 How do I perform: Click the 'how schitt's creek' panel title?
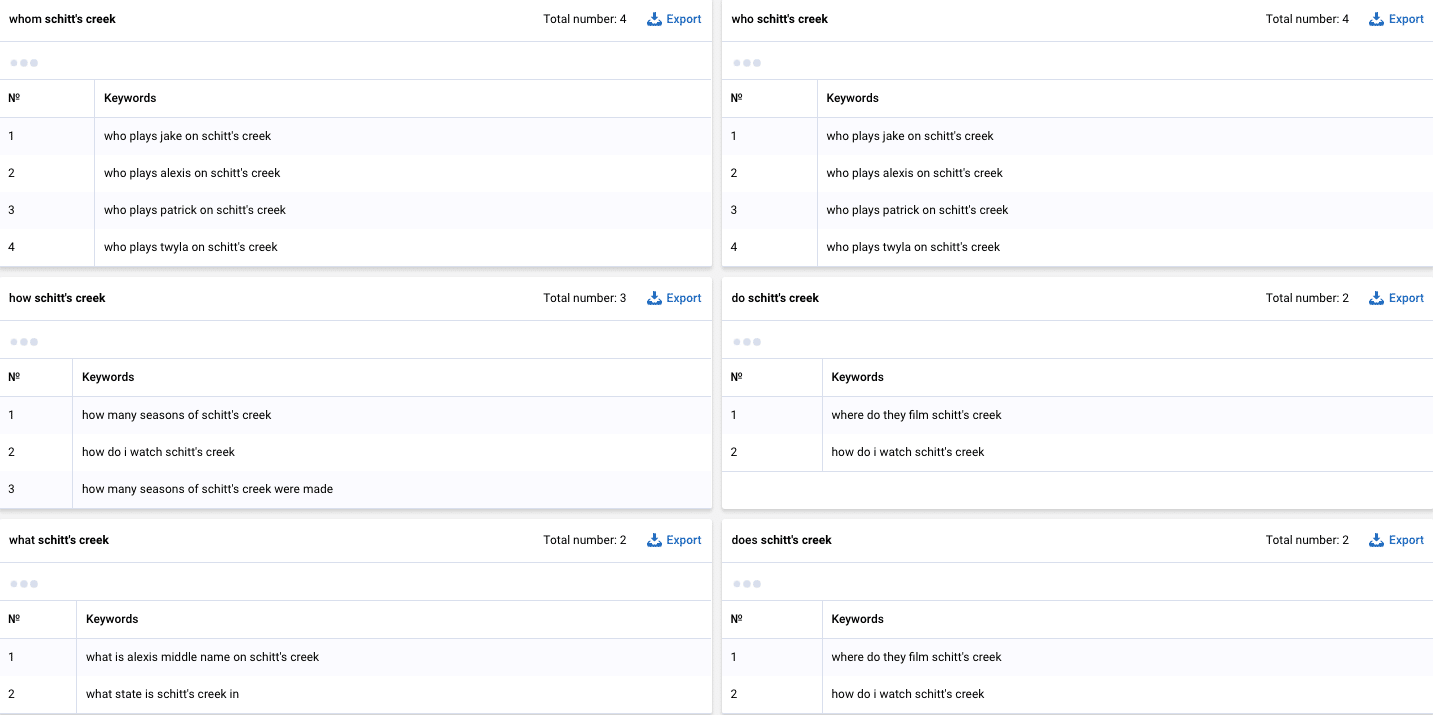pyautogui.click(x=57, y=298)
